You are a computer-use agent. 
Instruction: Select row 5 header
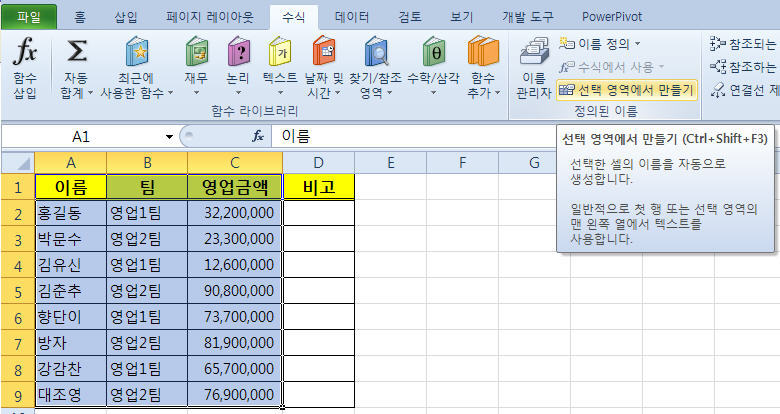point(18,291)
